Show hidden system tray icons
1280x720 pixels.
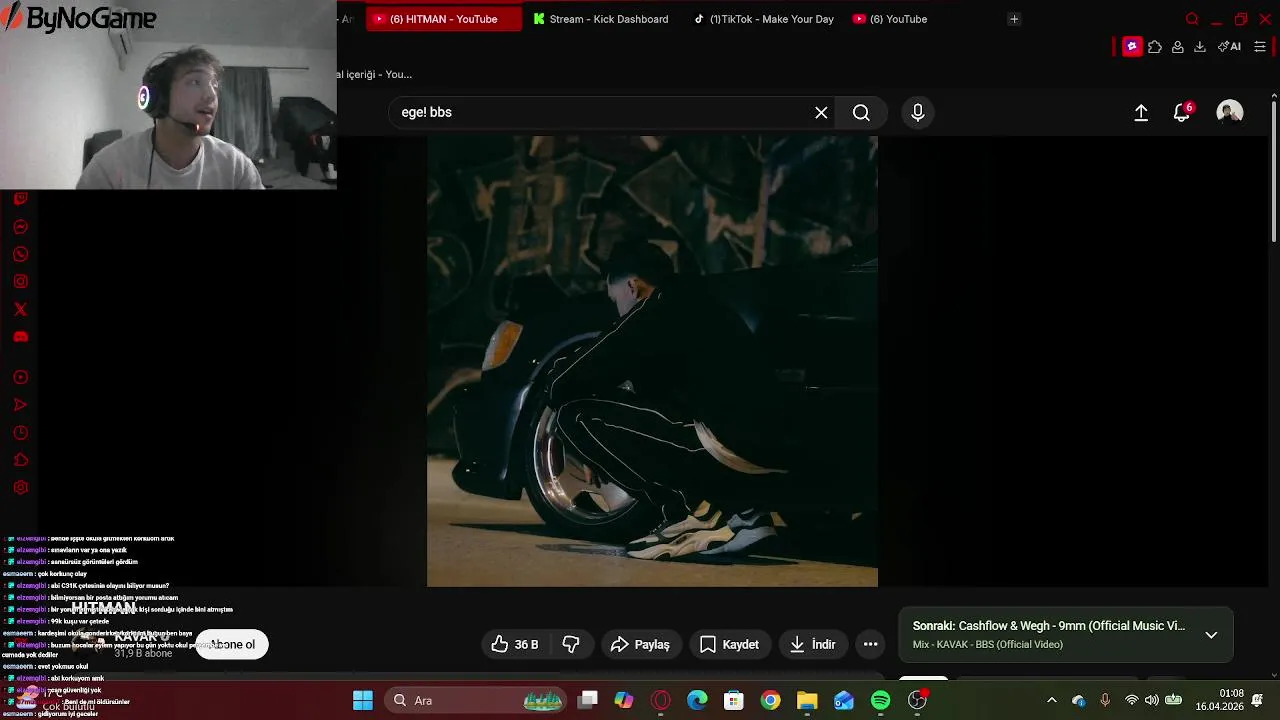(1051, 700)
